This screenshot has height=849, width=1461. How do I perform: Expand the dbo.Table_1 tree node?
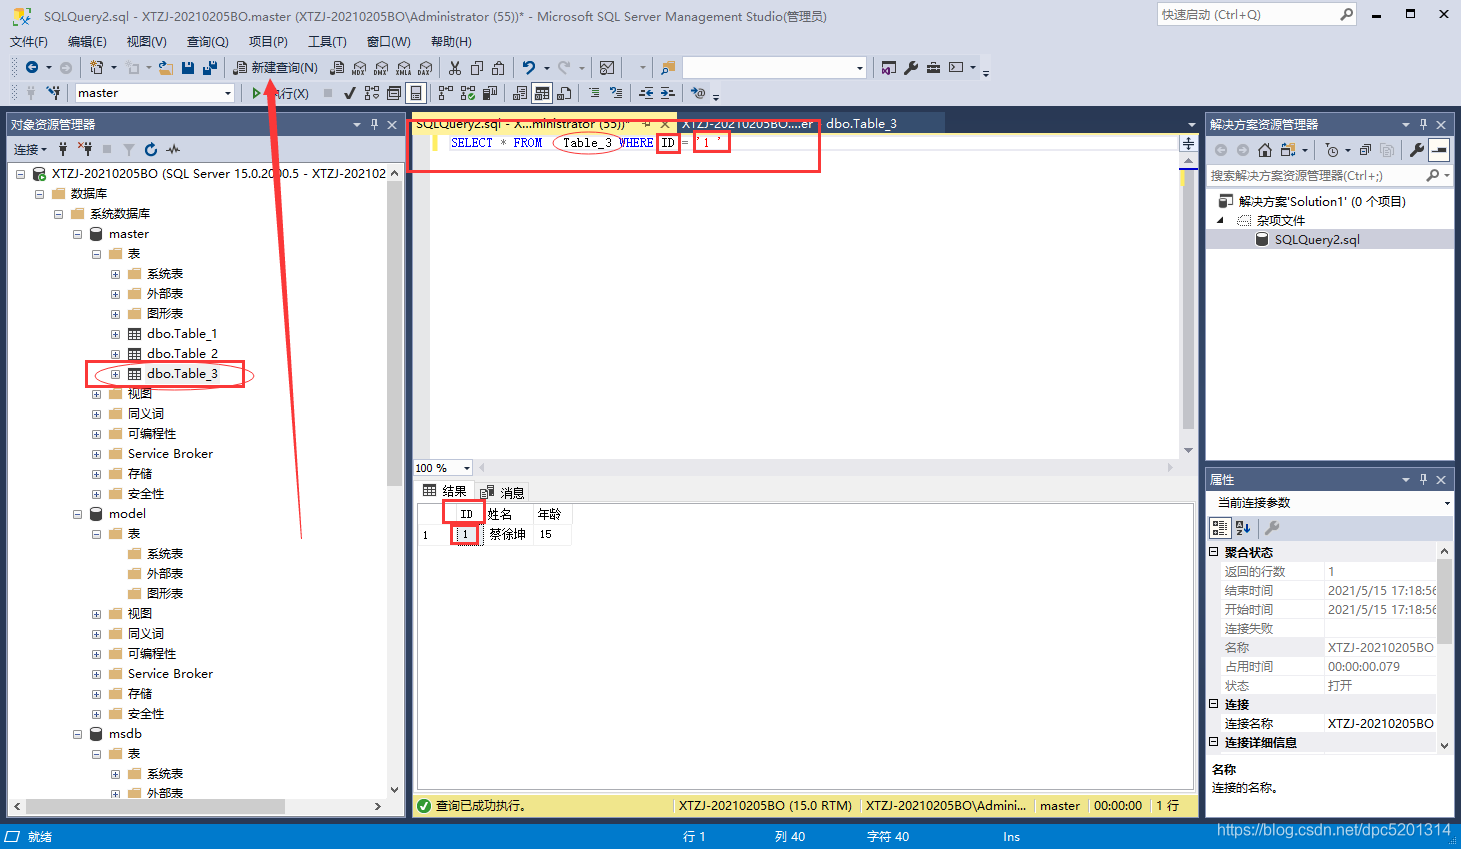tap(115, 333)
